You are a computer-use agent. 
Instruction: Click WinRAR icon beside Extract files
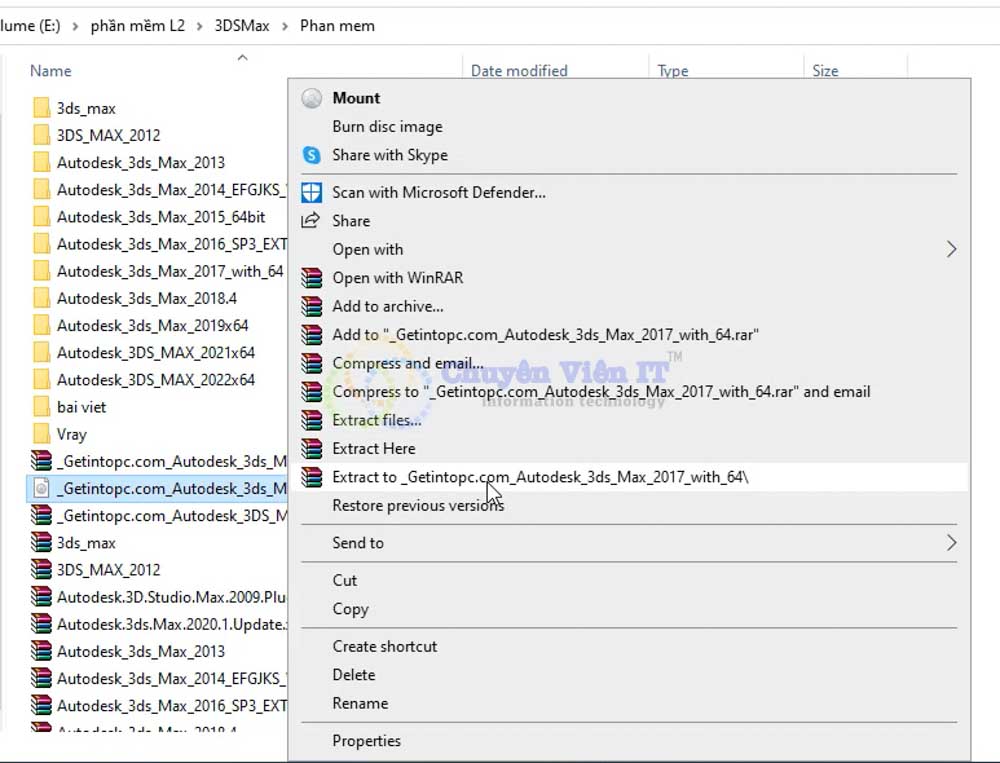(x=311, y=420)
